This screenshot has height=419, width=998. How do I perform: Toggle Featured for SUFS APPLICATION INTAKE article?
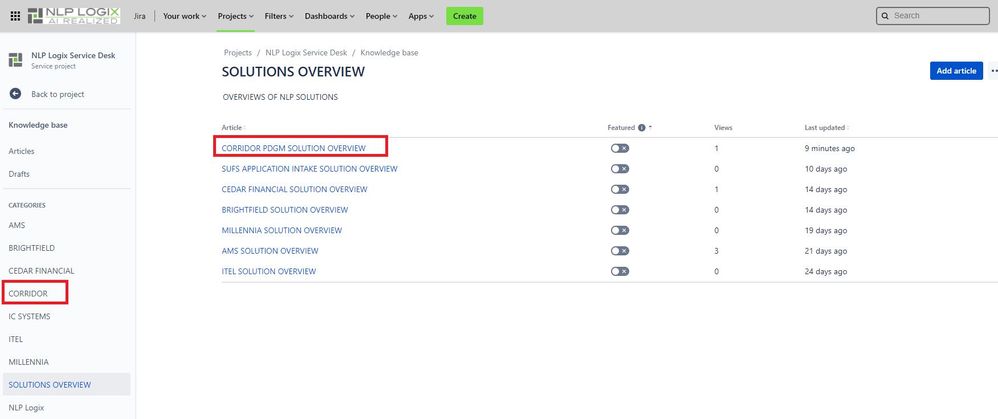619,169
